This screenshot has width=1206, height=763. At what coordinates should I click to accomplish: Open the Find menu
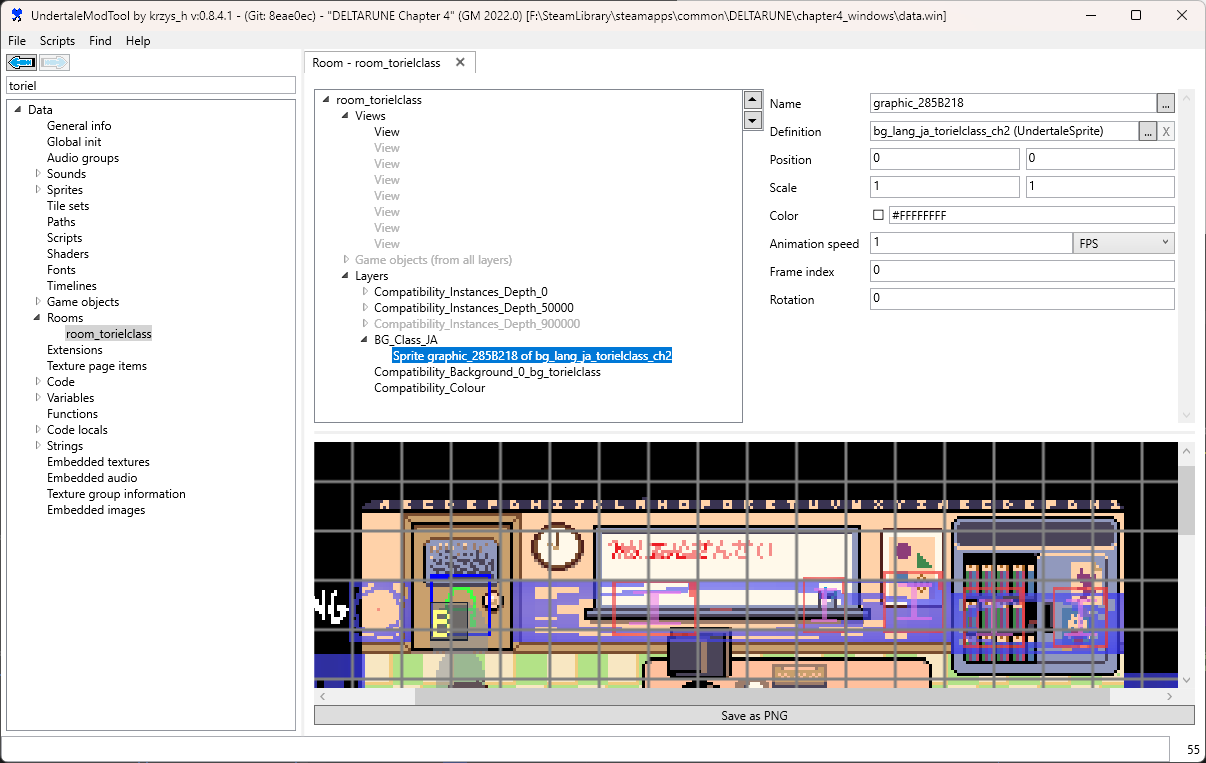[100, 41]
